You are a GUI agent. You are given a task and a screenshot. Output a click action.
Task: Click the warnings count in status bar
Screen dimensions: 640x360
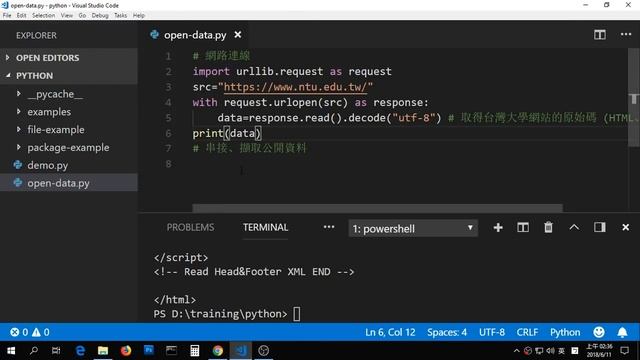click(x=41, y=332)
